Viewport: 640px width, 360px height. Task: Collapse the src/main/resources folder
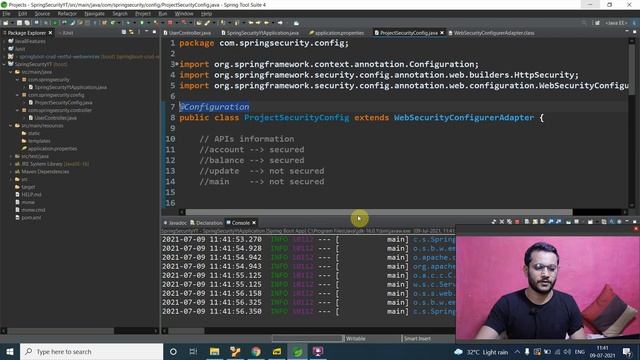click(x=11, y=126)
